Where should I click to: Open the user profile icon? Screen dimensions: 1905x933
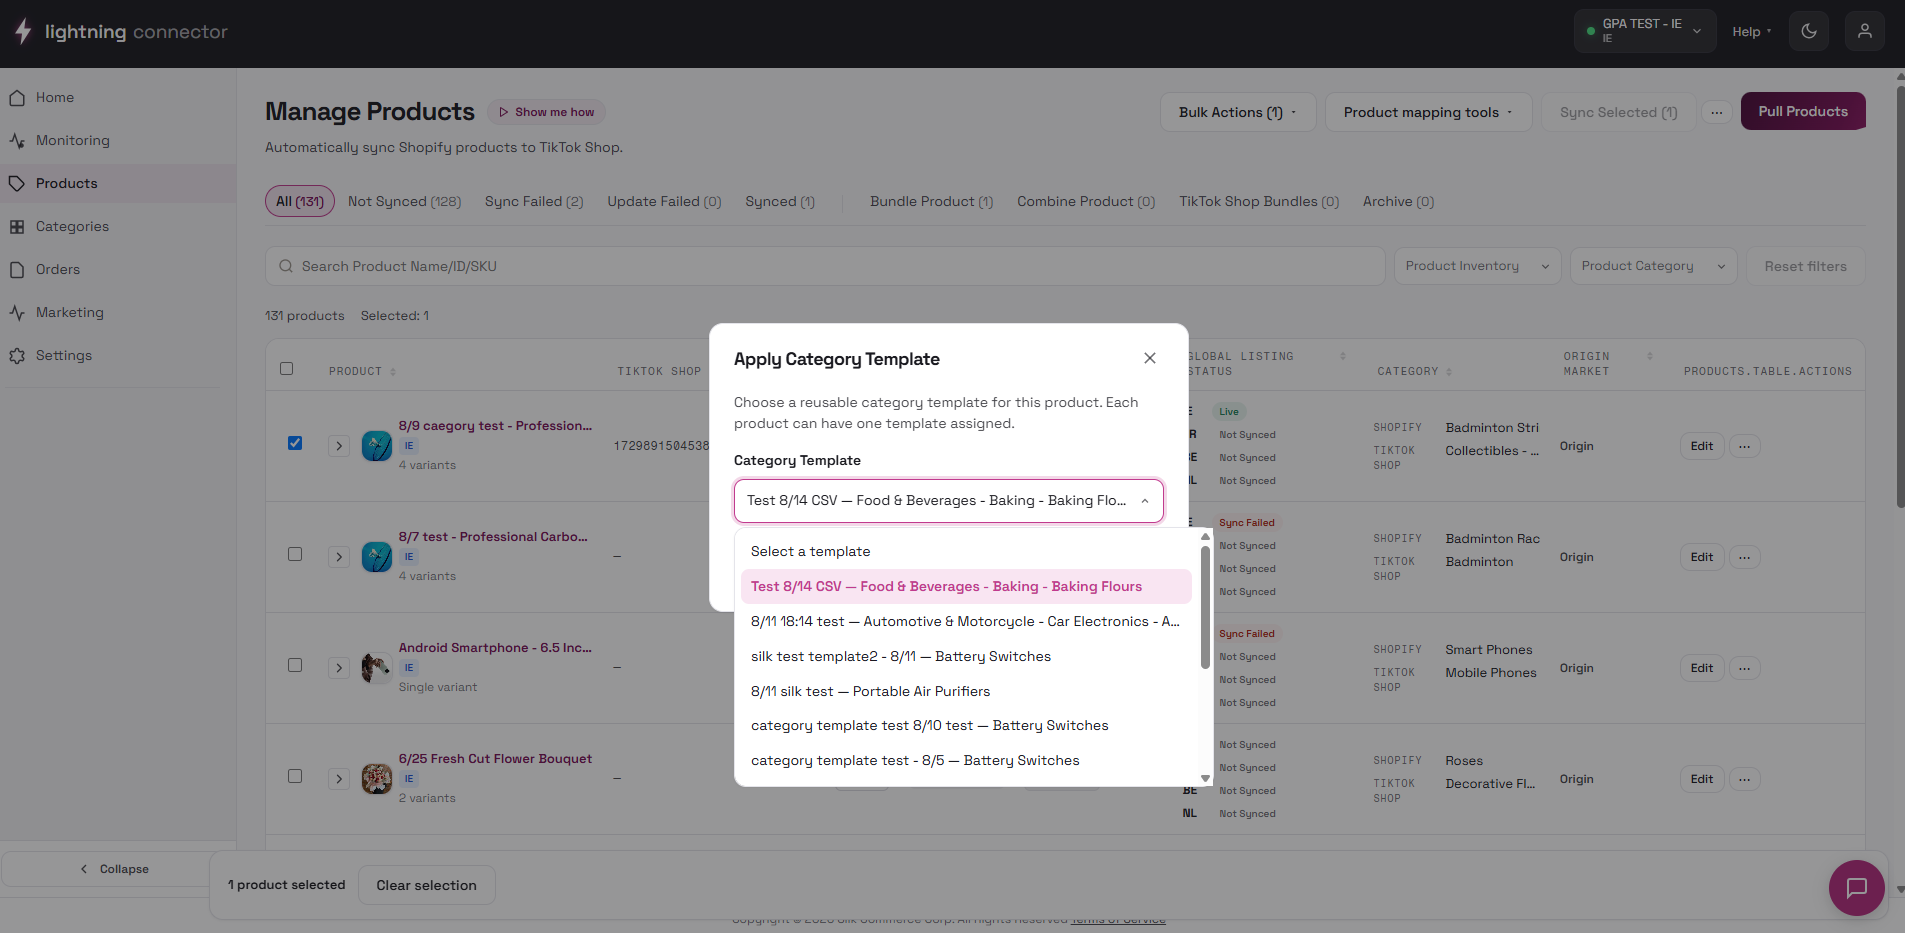(x=1865, y=31)
